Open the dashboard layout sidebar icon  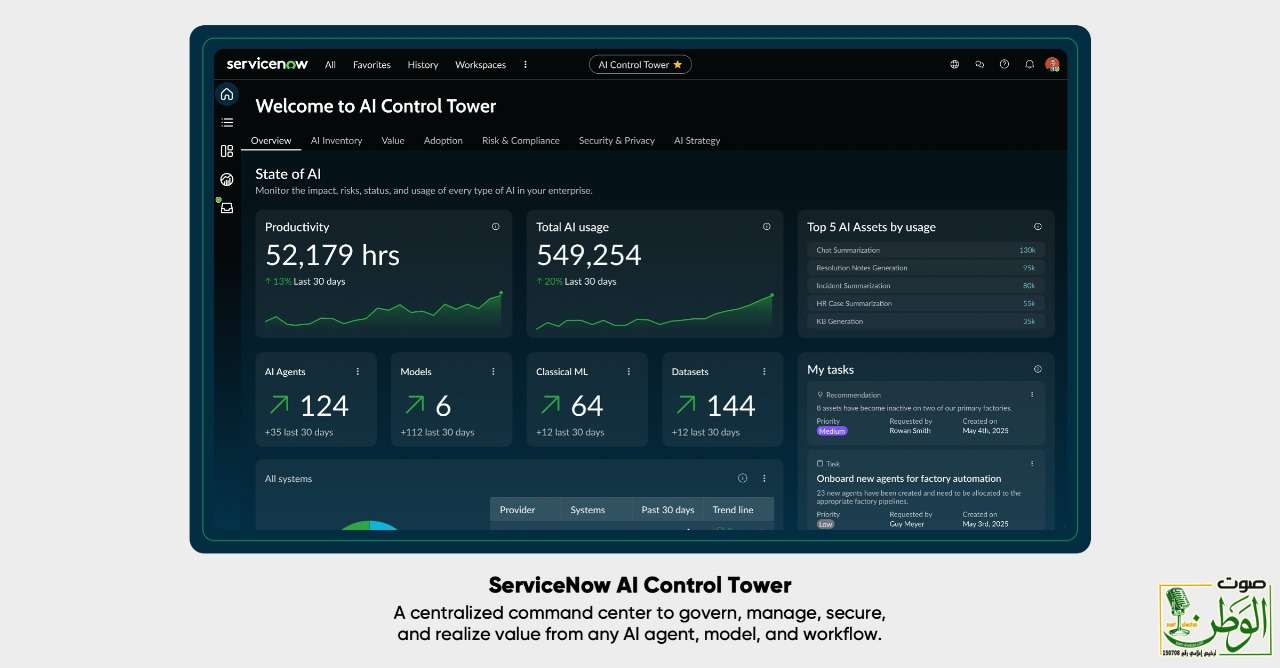tap(227, 151)
